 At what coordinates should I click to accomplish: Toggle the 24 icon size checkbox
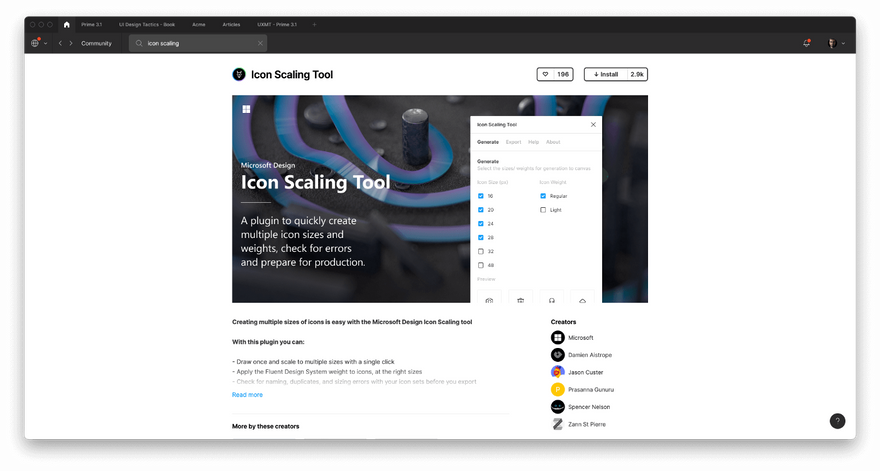[480, 223]
